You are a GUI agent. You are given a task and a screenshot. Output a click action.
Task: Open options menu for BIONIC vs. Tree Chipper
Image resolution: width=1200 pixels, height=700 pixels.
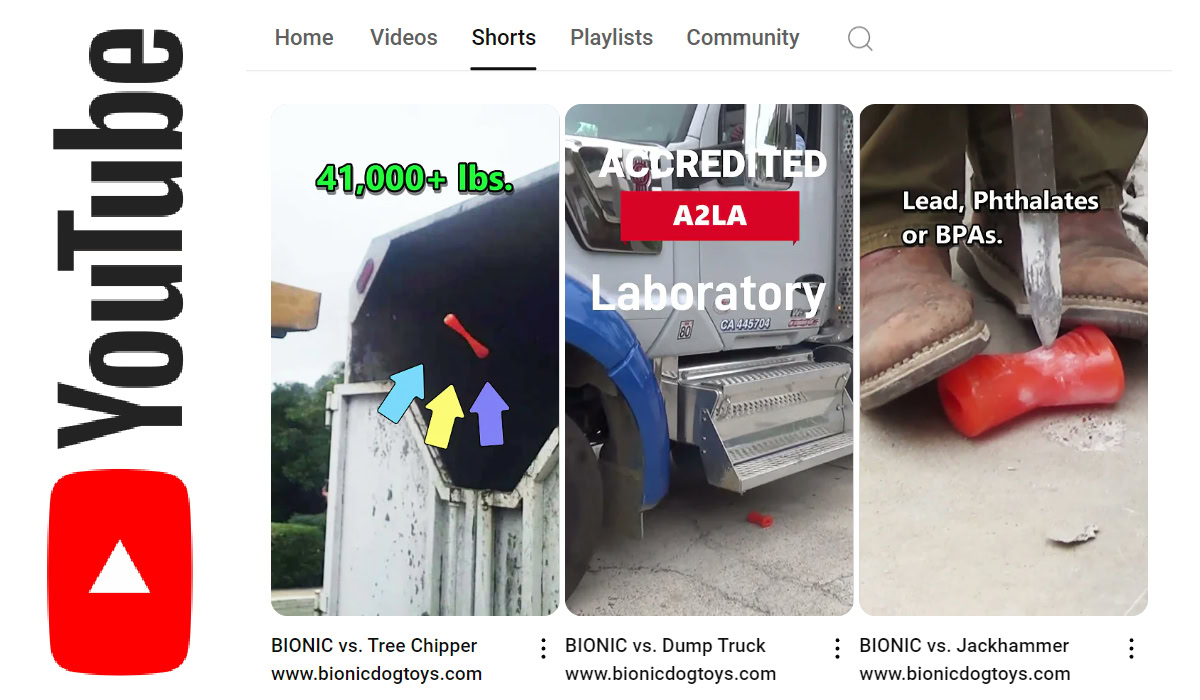(x=543, y=648)
